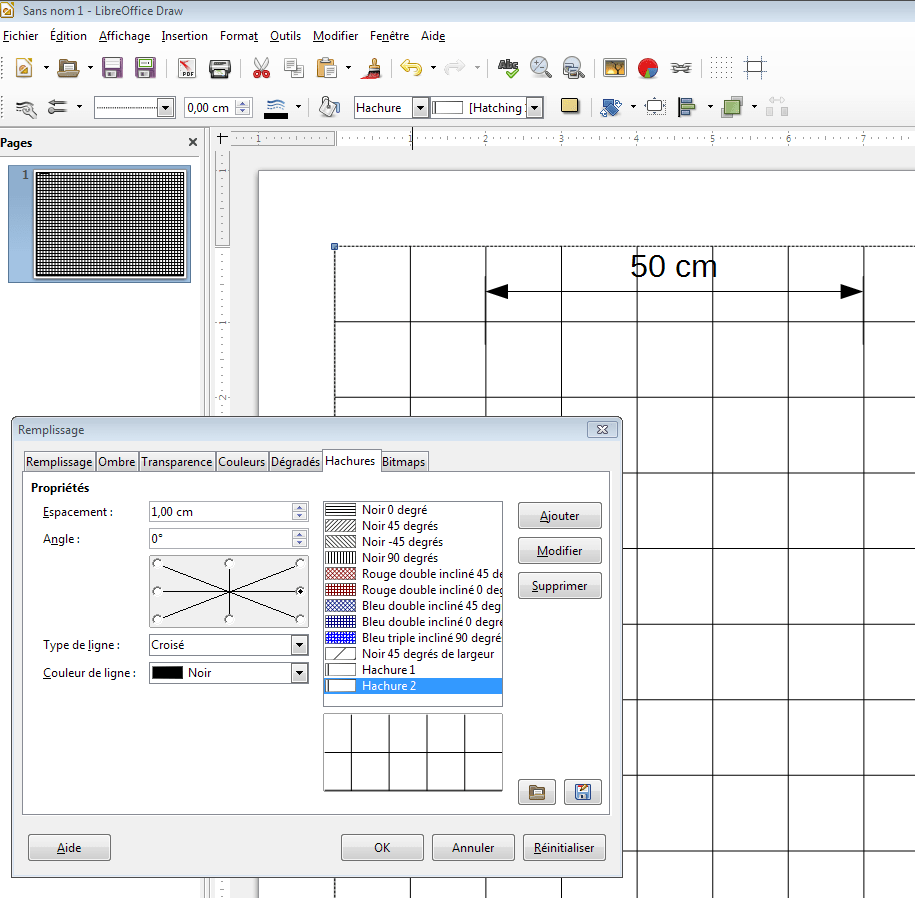
Task: Click the Load Hatching List icon
Action: [537, 792]
